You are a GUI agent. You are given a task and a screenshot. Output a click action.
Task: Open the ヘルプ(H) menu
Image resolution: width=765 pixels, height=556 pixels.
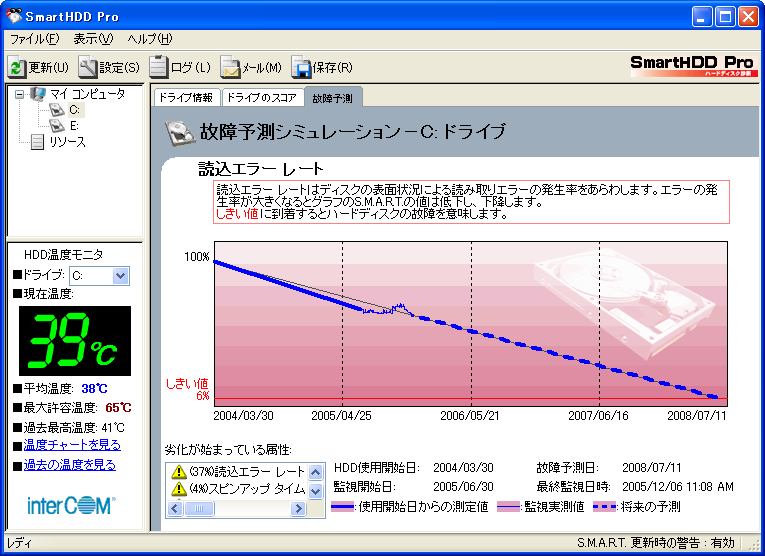(150, 39)
